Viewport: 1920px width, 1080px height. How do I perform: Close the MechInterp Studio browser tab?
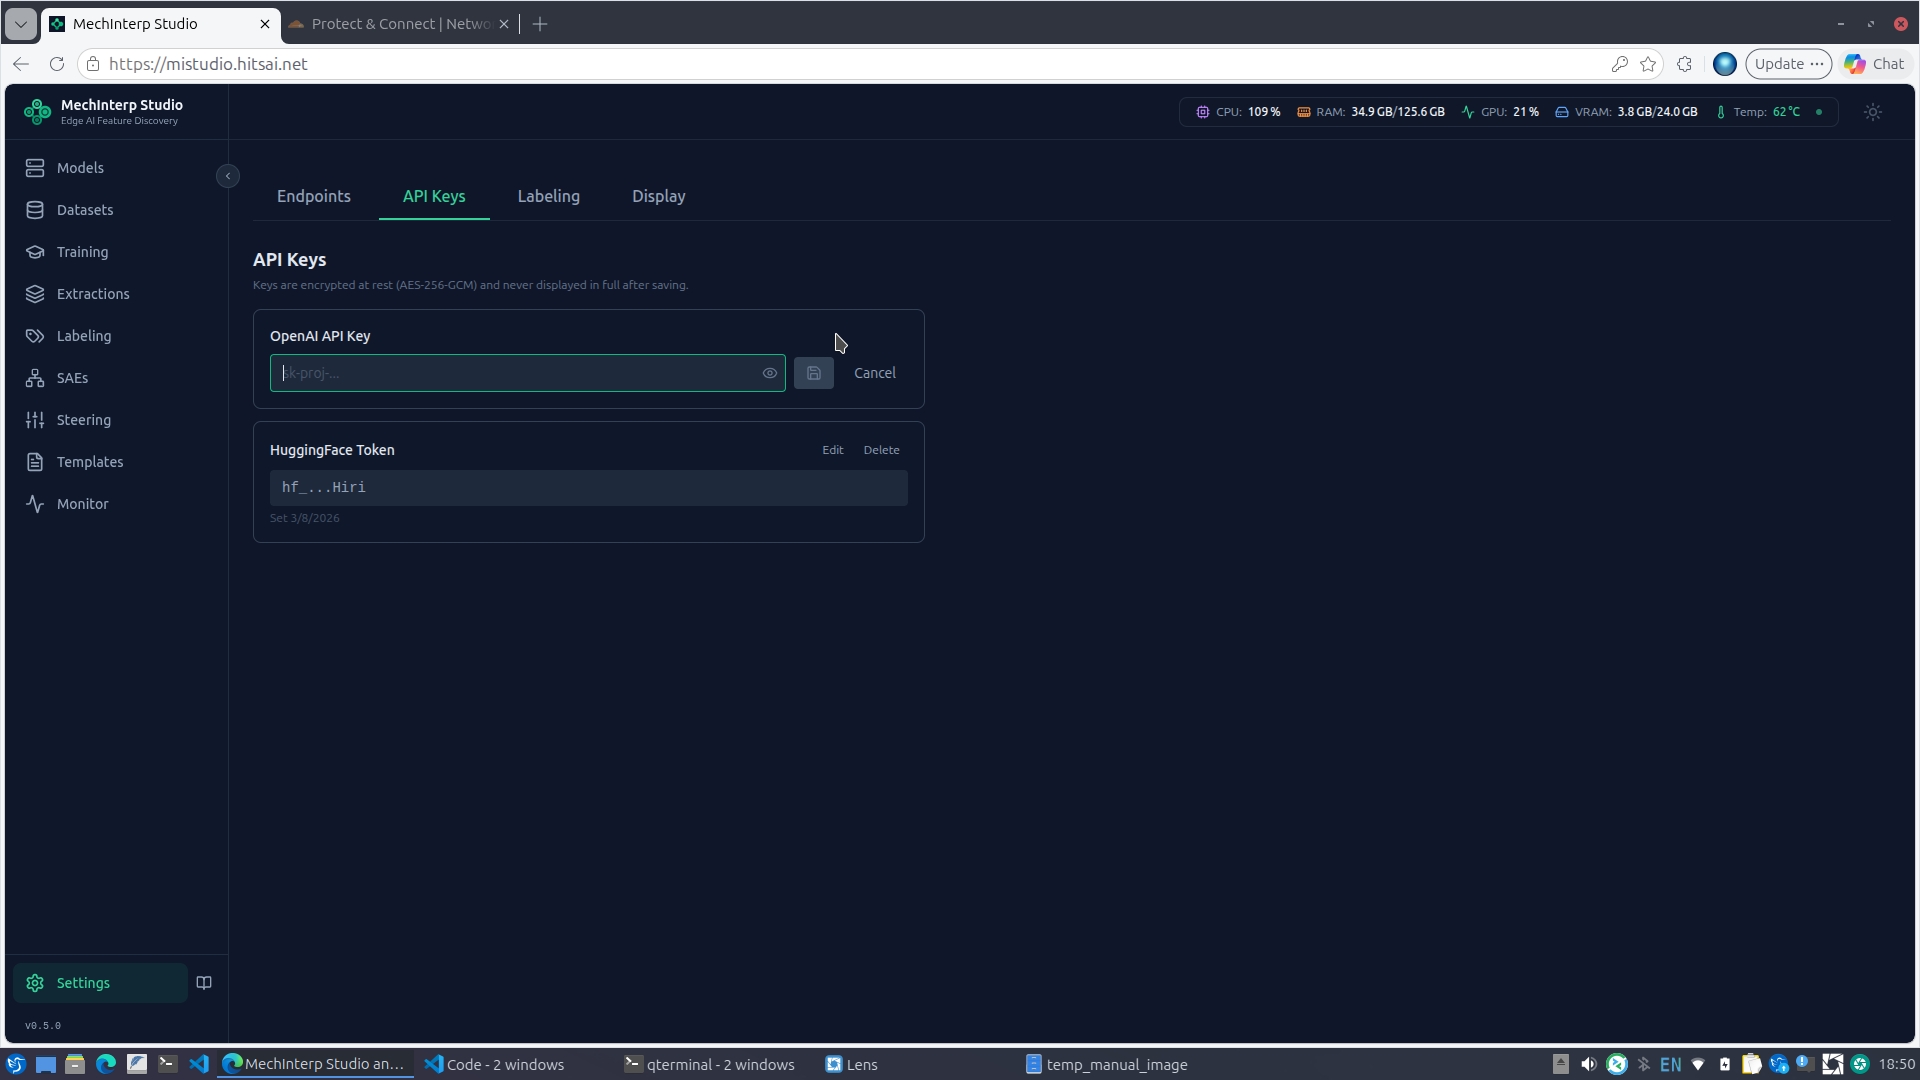[265, 24]
